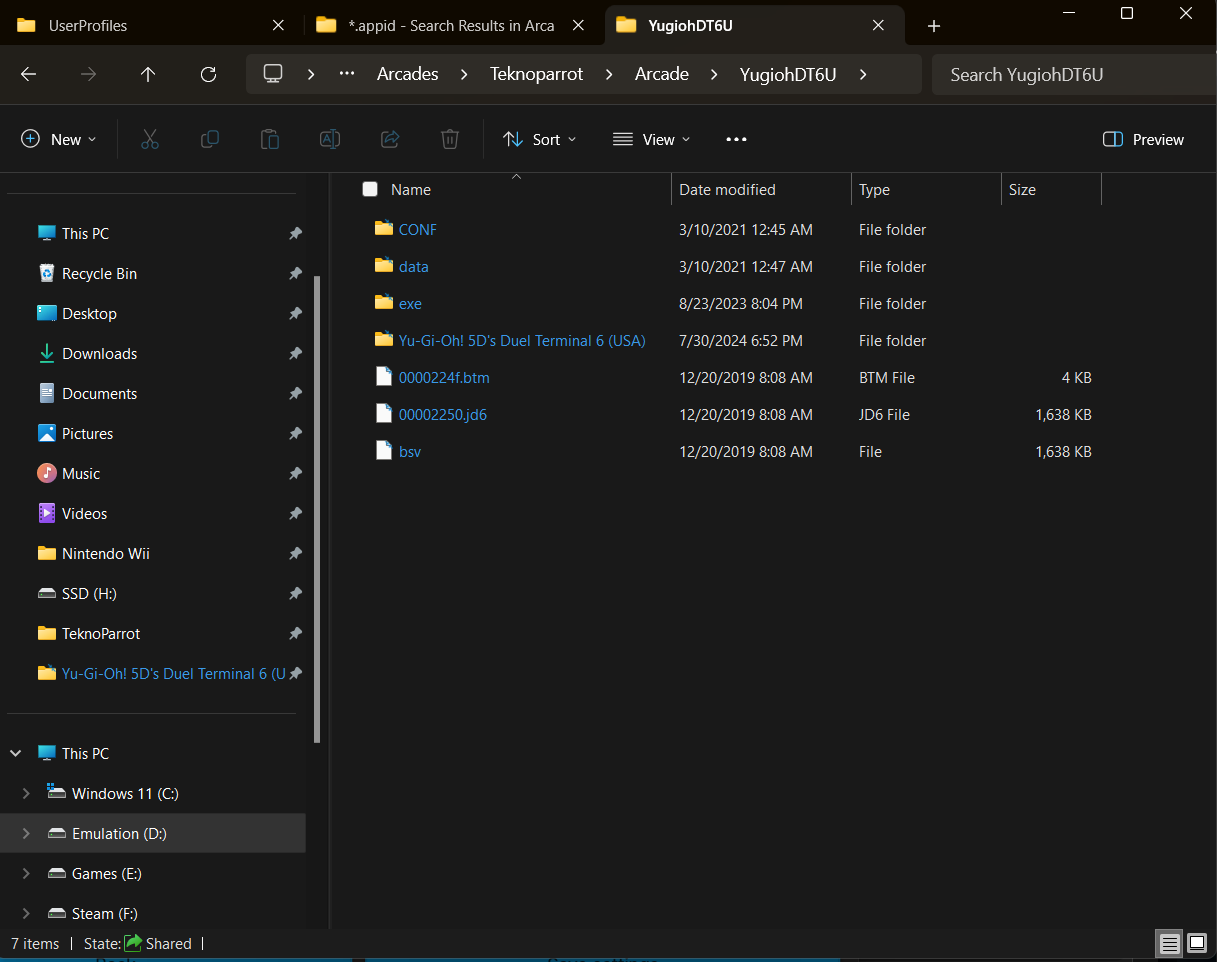Toggle the Preview pane
This screenshot has height=962, width=1217.
coord(1142,139)
